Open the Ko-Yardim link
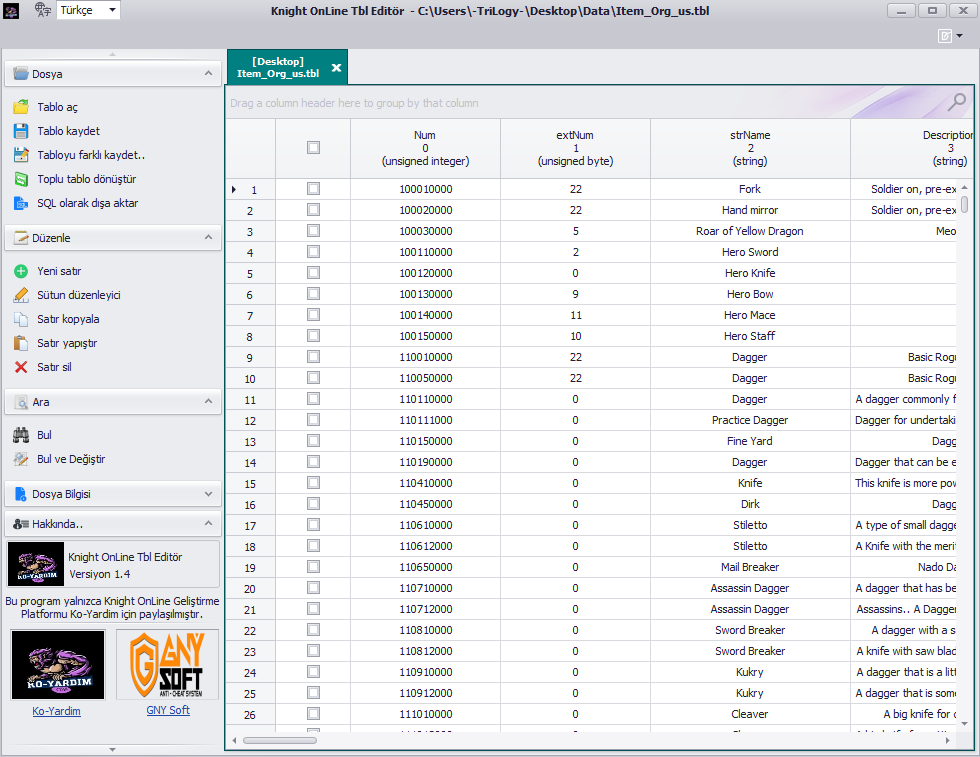 click(x=56, y=711)
